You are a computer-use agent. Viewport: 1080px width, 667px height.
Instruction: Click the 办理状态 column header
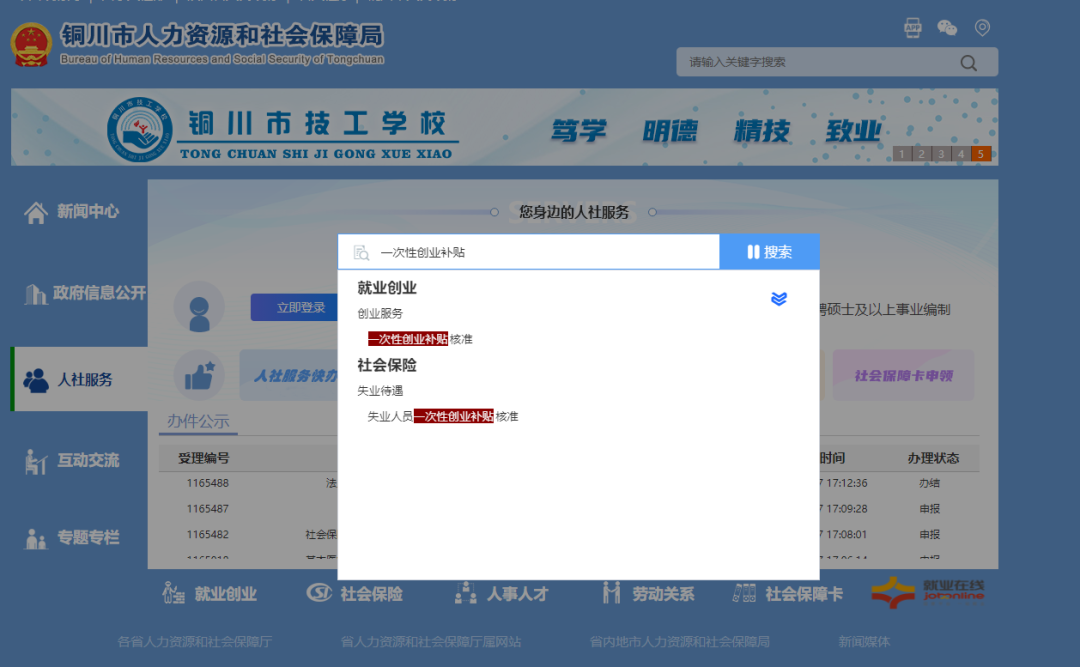(x=933, y=458)
